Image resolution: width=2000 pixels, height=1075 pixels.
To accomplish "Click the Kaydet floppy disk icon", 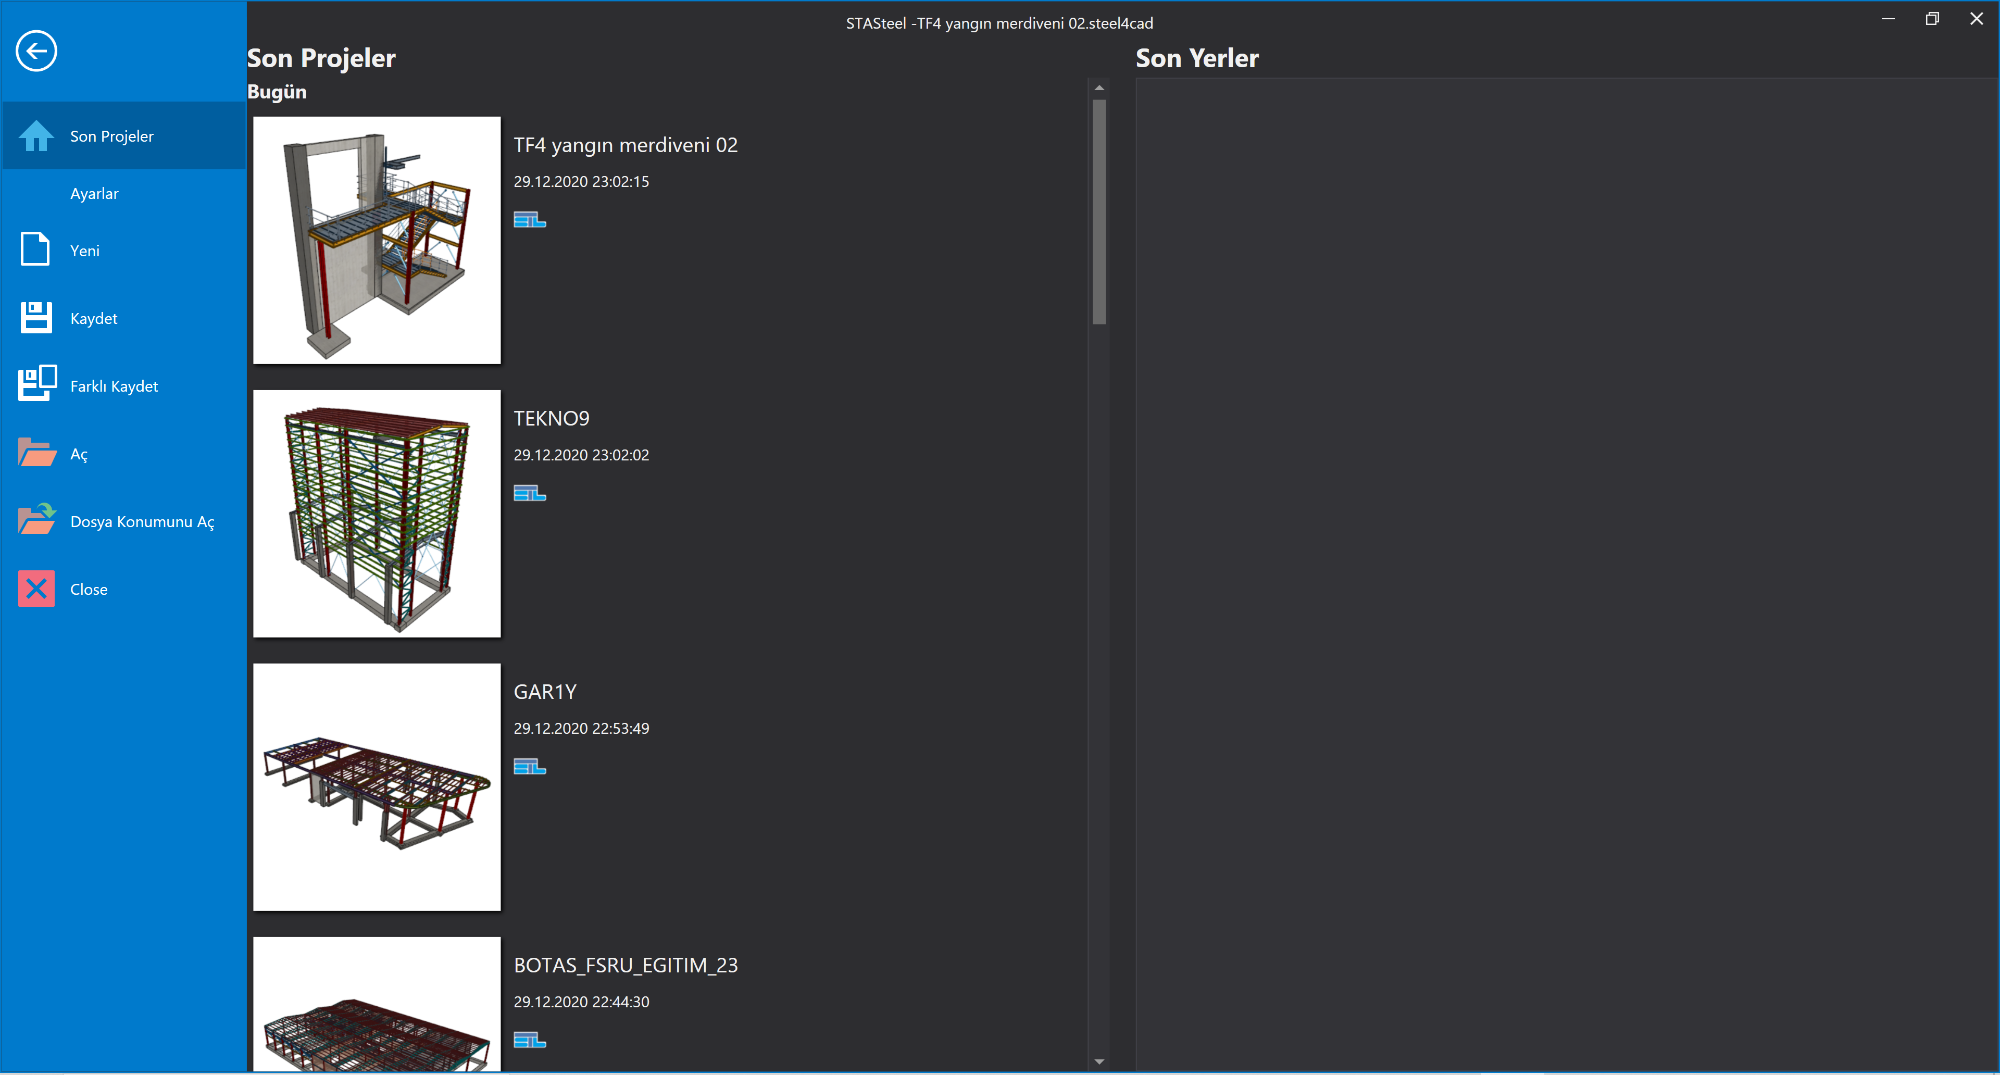I will point(36,318).
